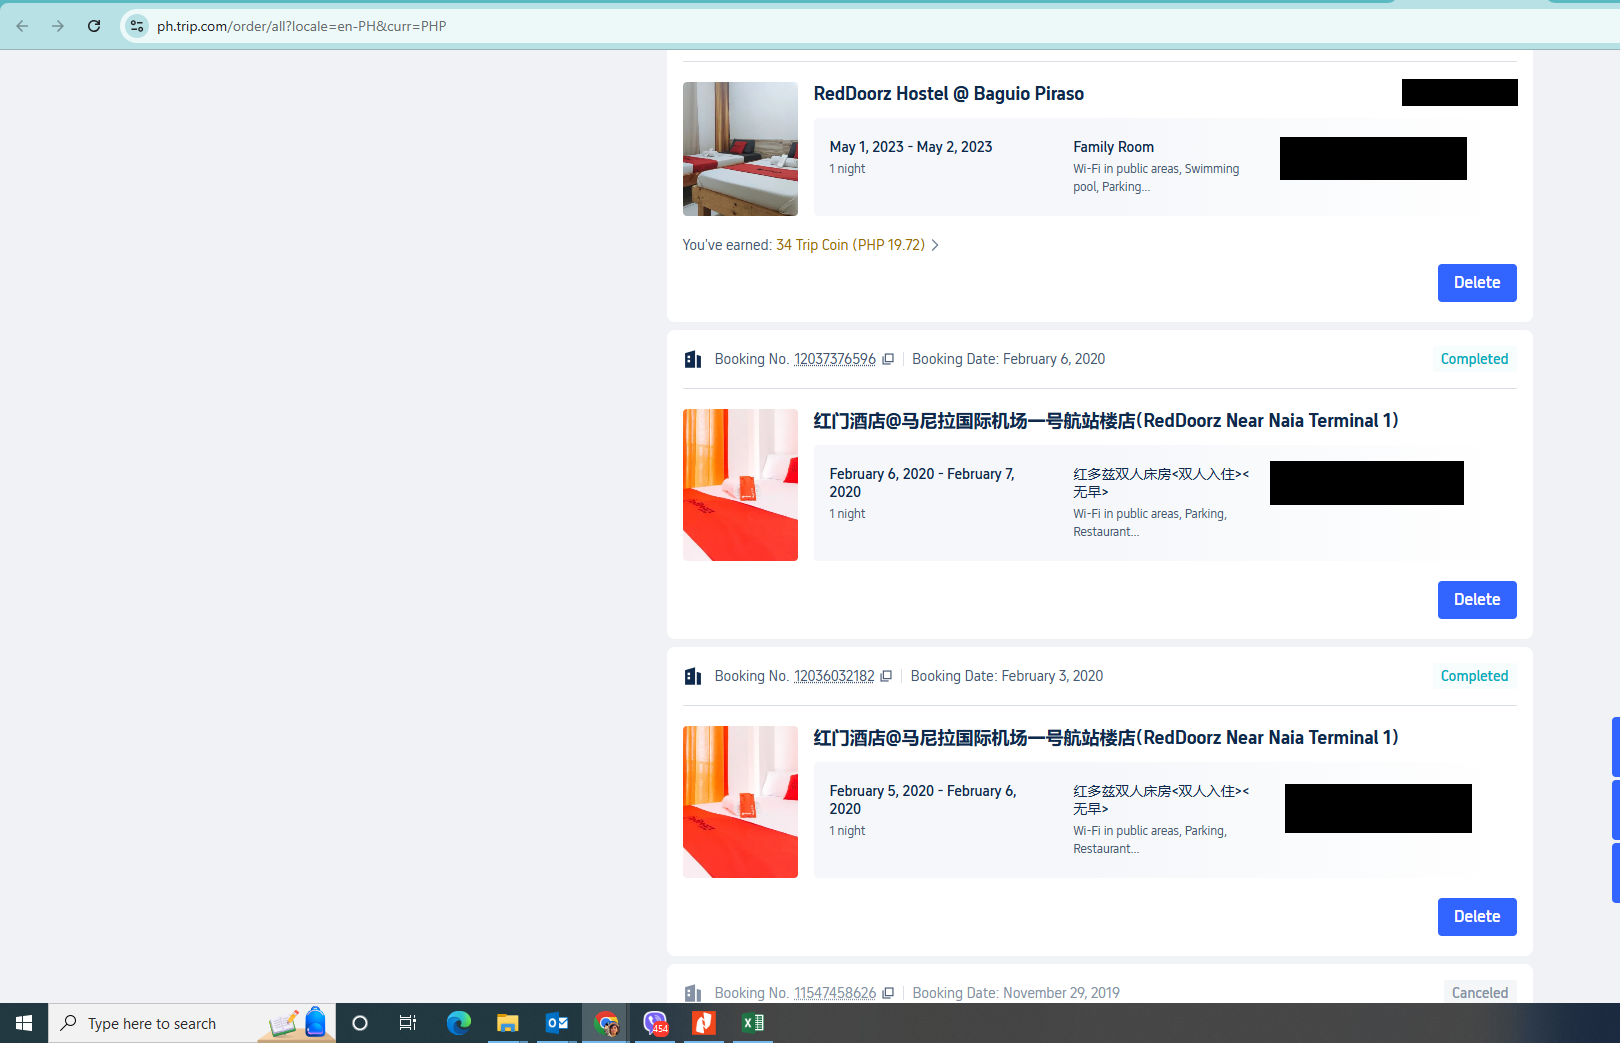Open File Explorer from the taskbar
The image size is (1620, 1043).
click(508, 1023)
